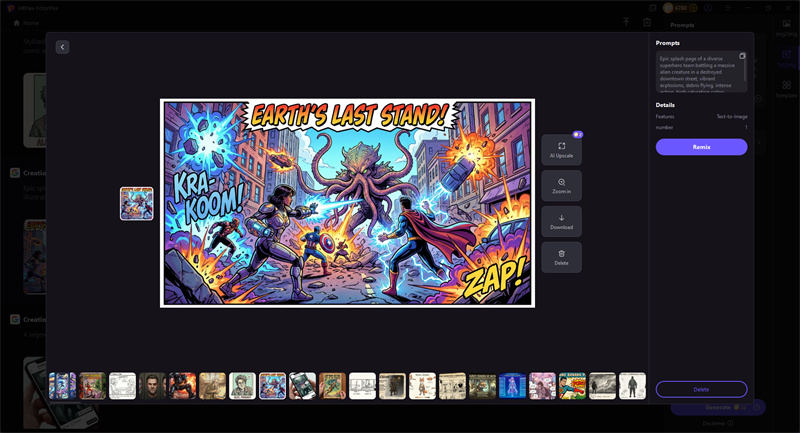Click the 'Text-to-Image' feature value

pyautogui.click(x=732, y=117)
